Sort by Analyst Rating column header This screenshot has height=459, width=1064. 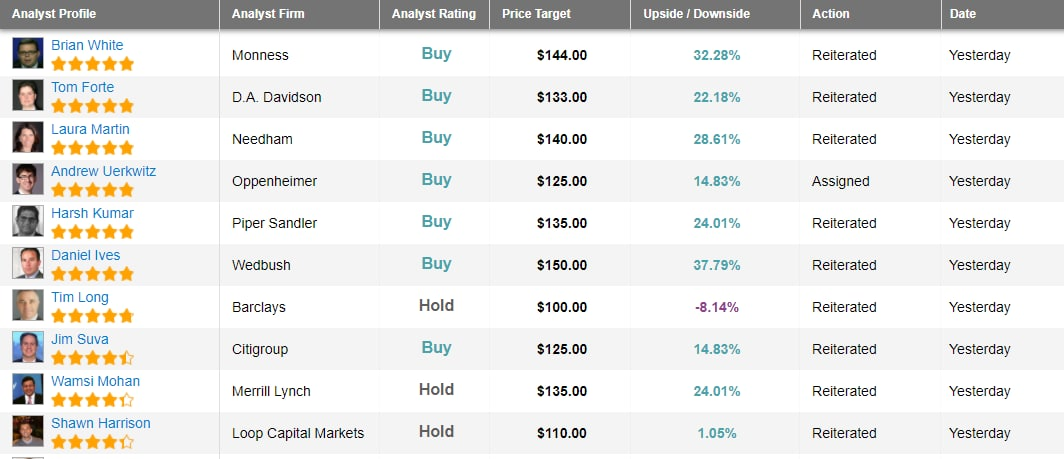[434, 14]
